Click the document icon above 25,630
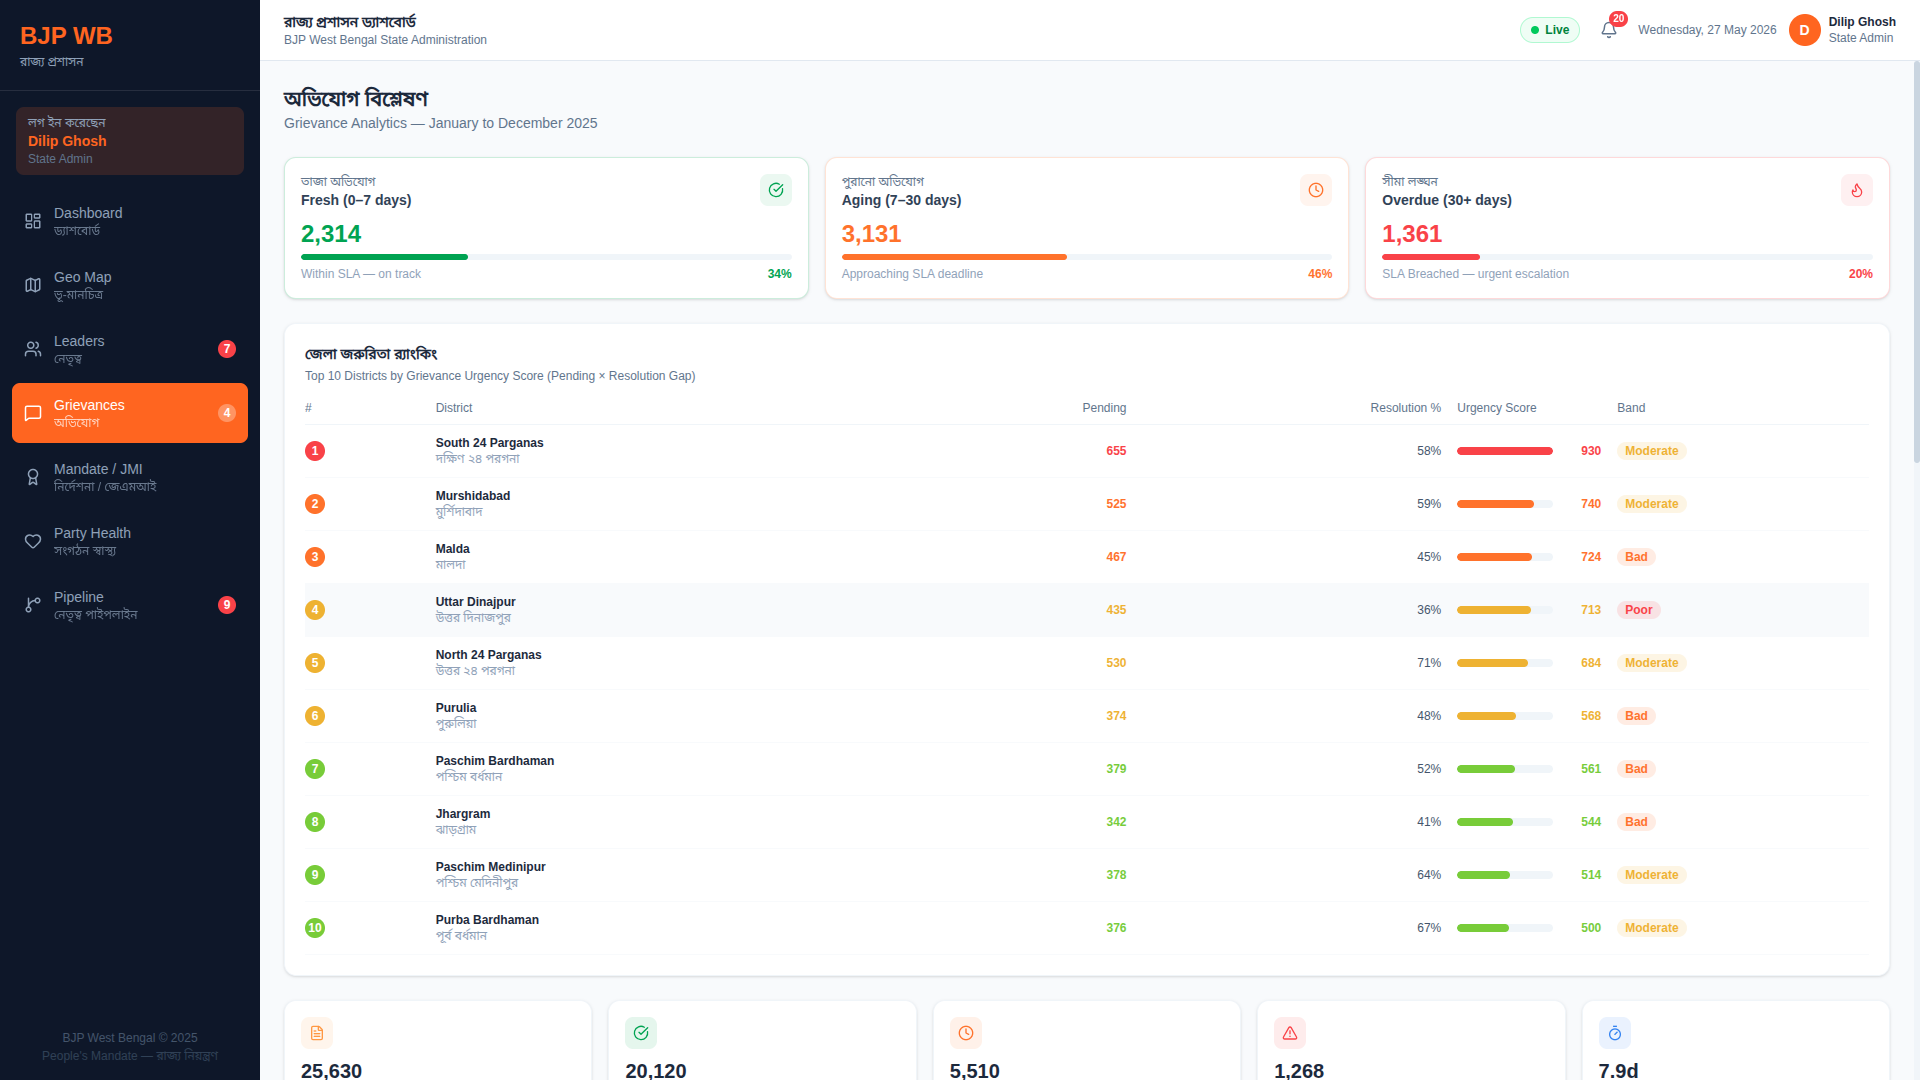The image size is (1920, 1080). [317, 1033]
